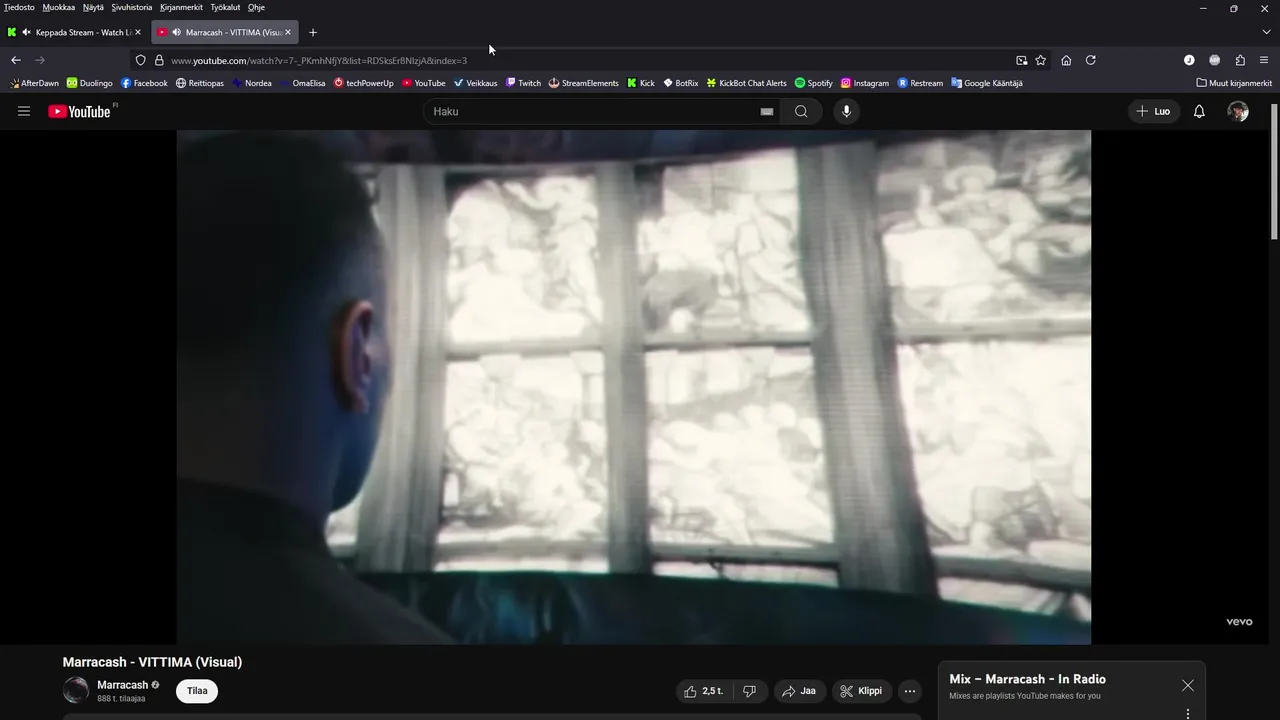The image size is (1280, 720).
Task: Select the Marracash - VITTIMA tab
Action: pos(225,32)
